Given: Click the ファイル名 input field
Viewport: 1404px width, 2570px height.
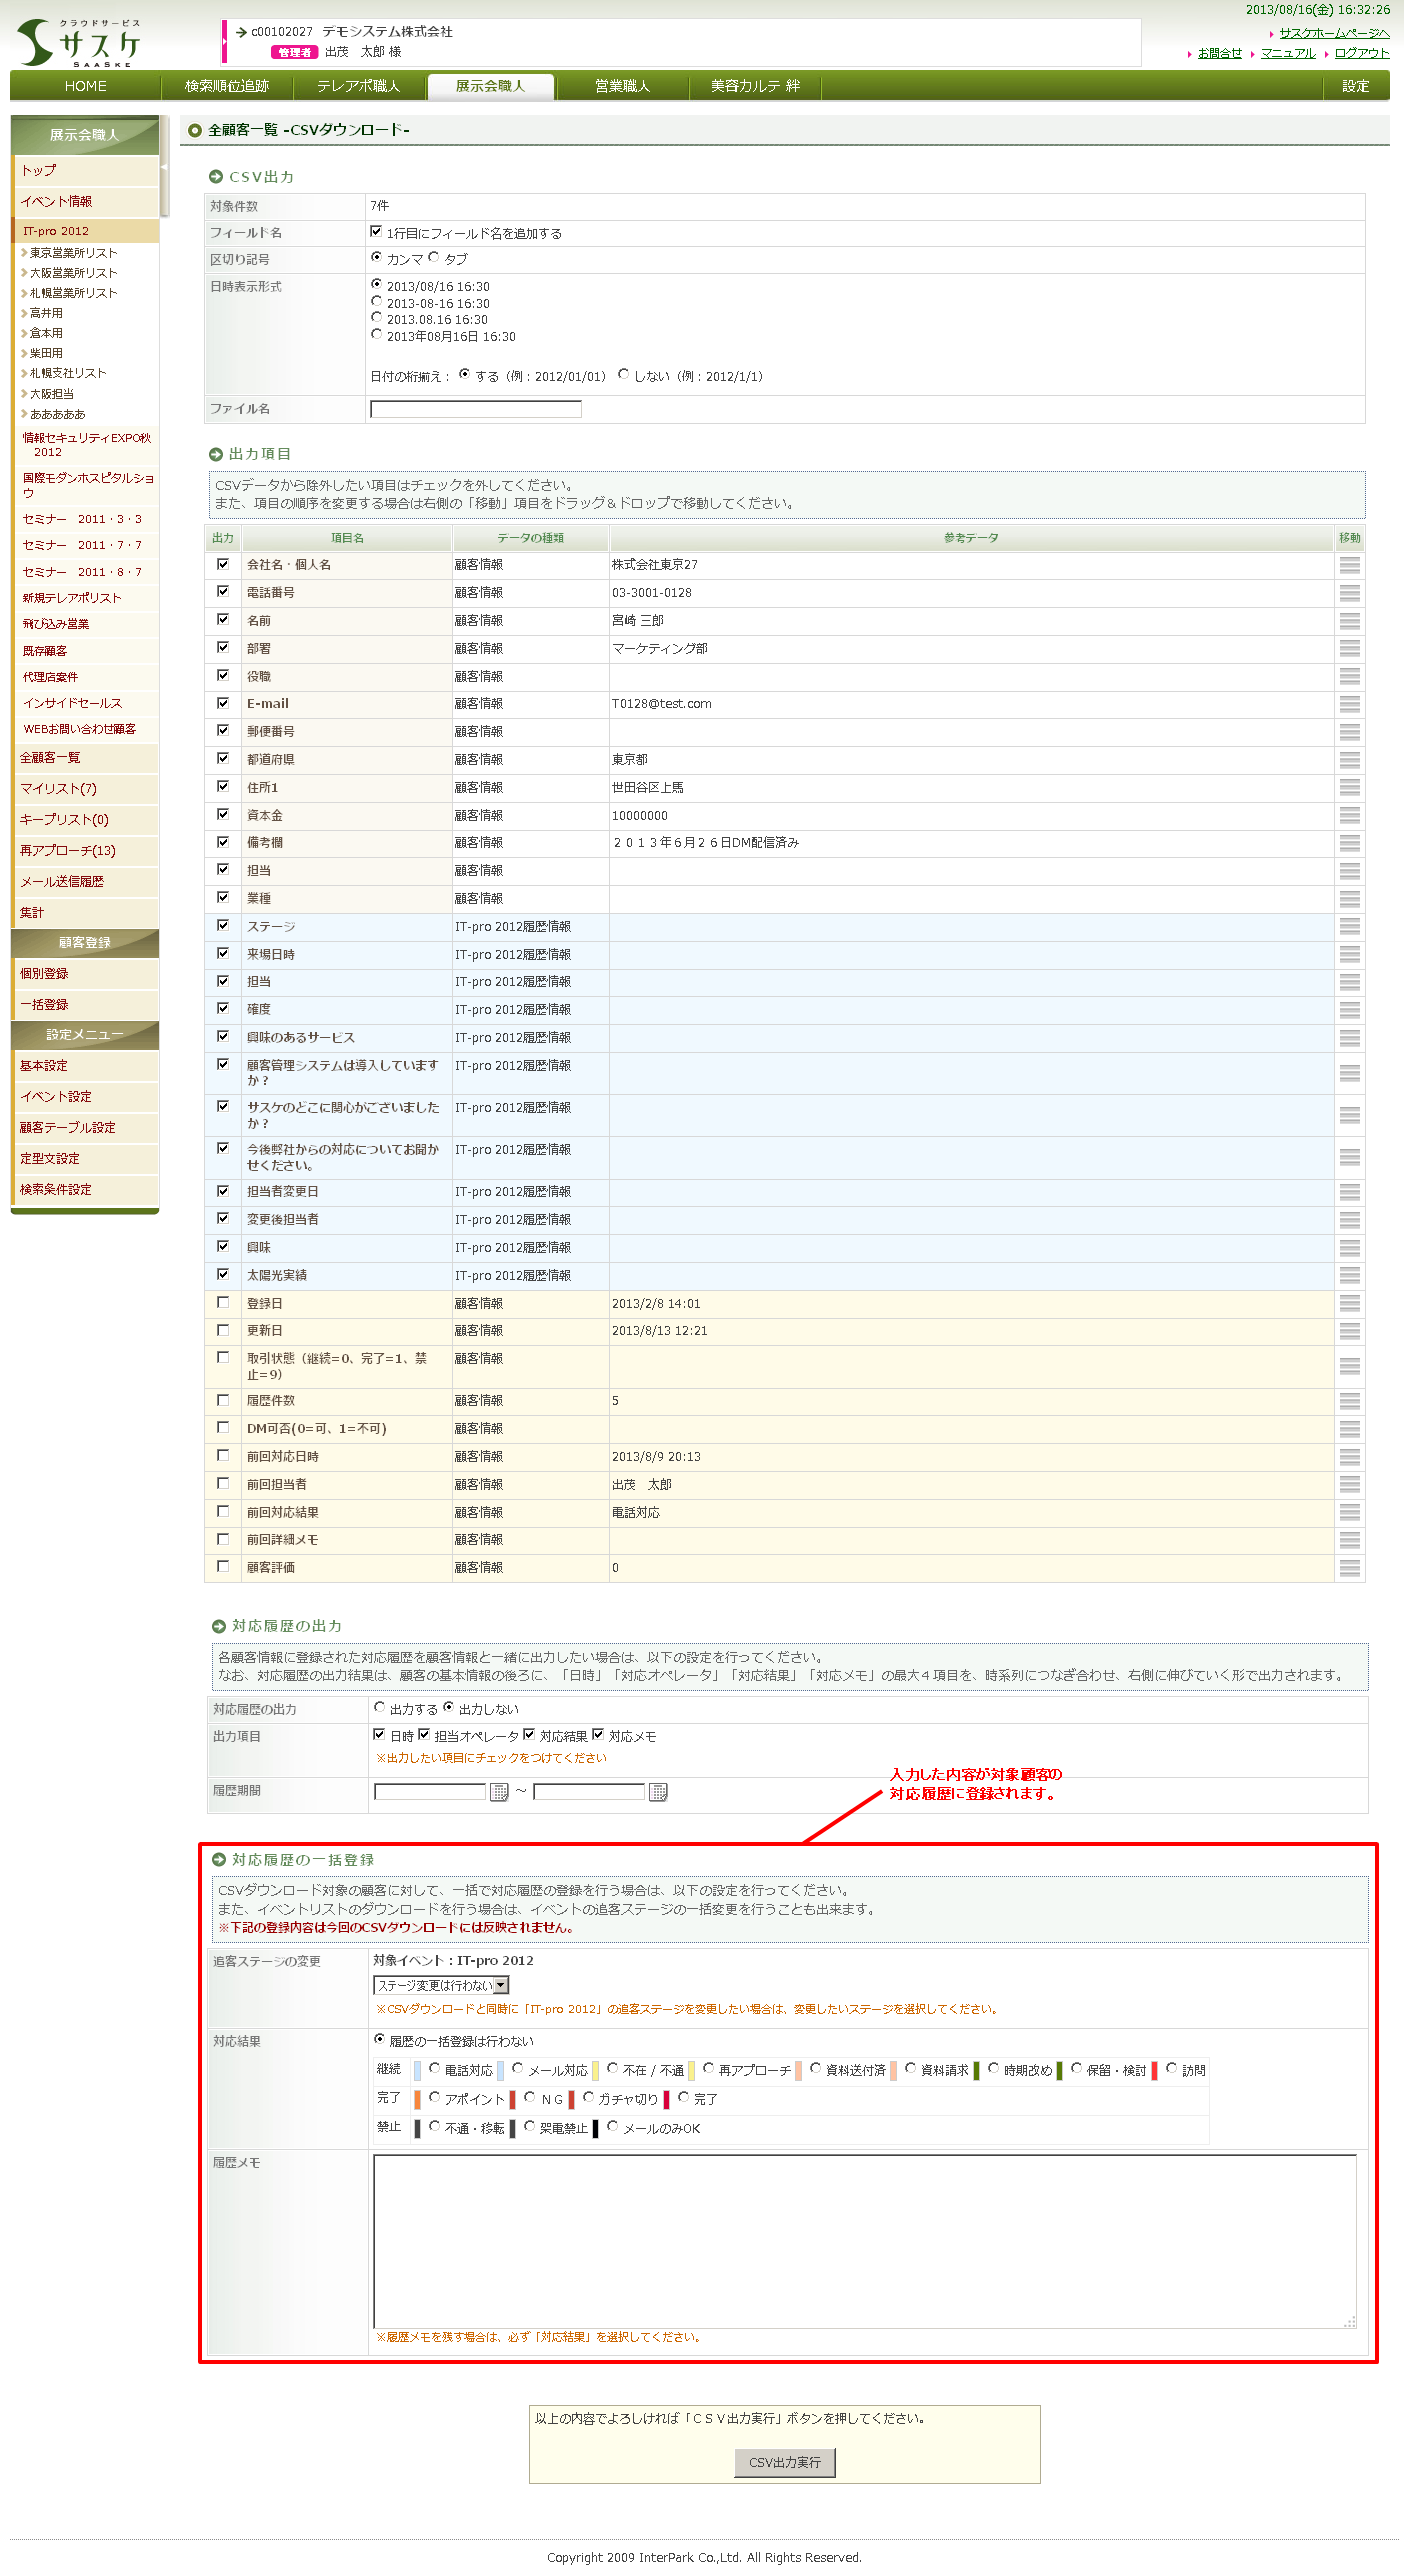Looking at the screenshot, I should tap(475, 409).
